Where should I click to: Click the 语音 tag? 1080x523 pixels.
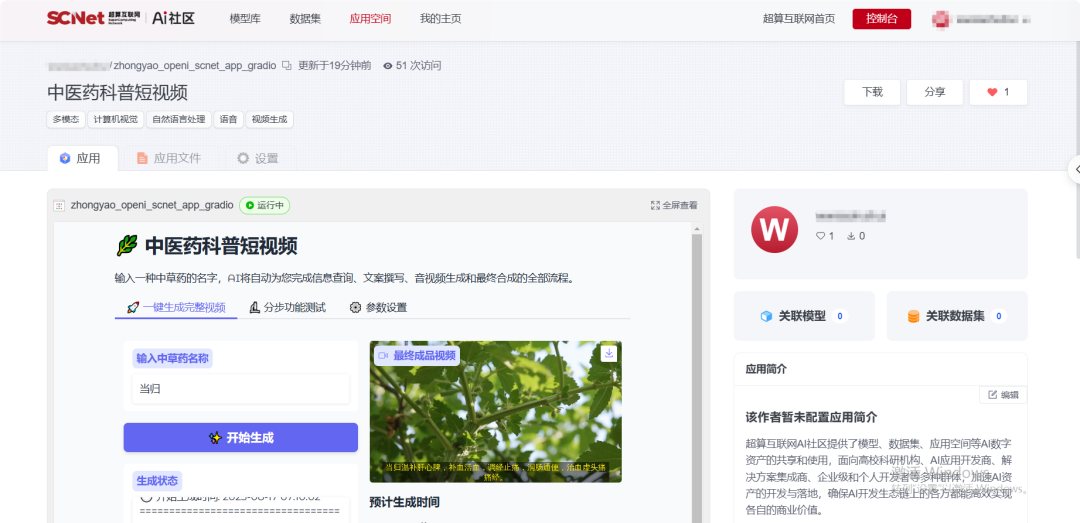[228, 119]
